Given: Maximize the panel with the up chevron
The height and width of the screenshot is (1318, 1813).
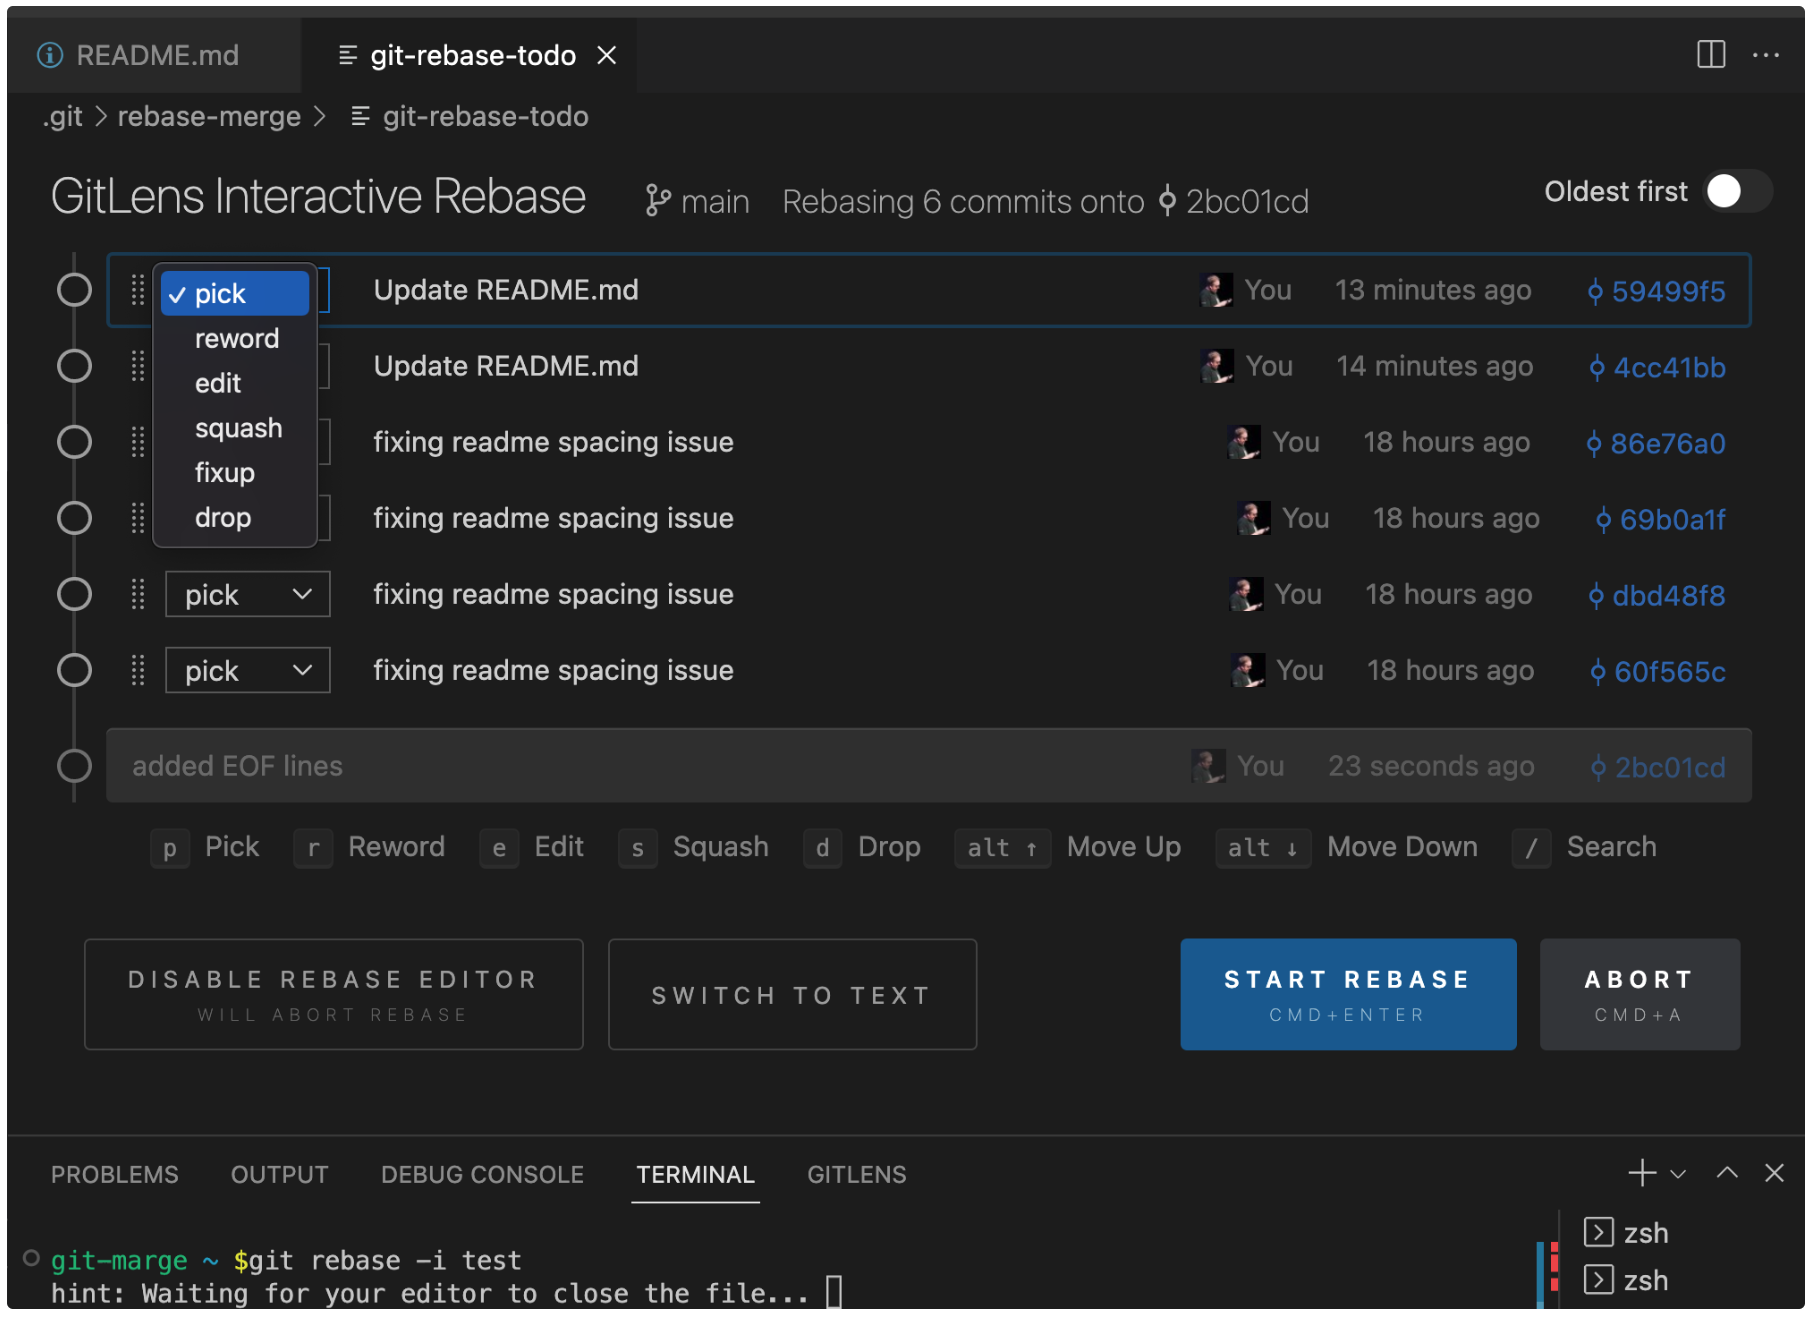Looking at the screenshot, I should pos(1727,1173).
